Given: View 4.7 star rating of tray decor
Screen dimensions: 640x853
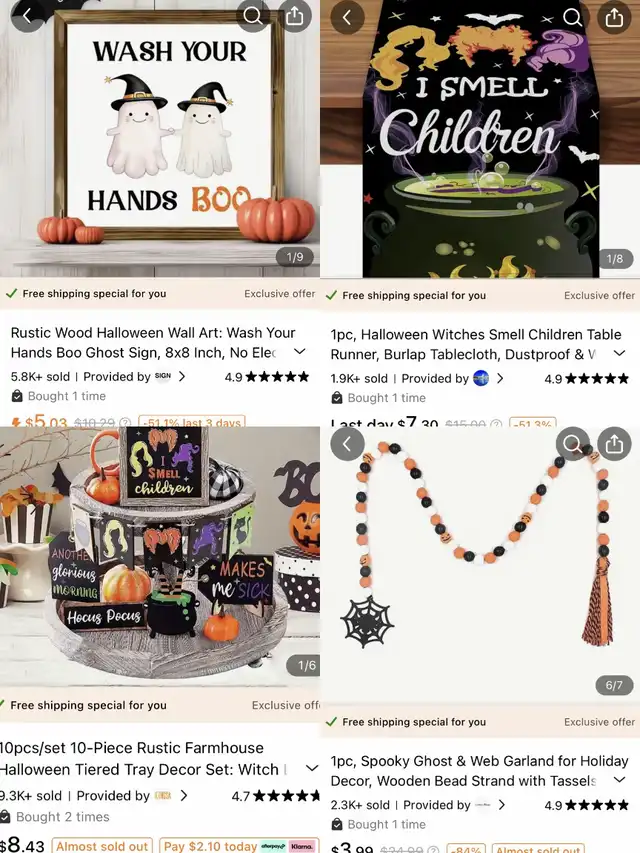Looking at the screenshot, I should pyautogui.click(x=276, y=796).
